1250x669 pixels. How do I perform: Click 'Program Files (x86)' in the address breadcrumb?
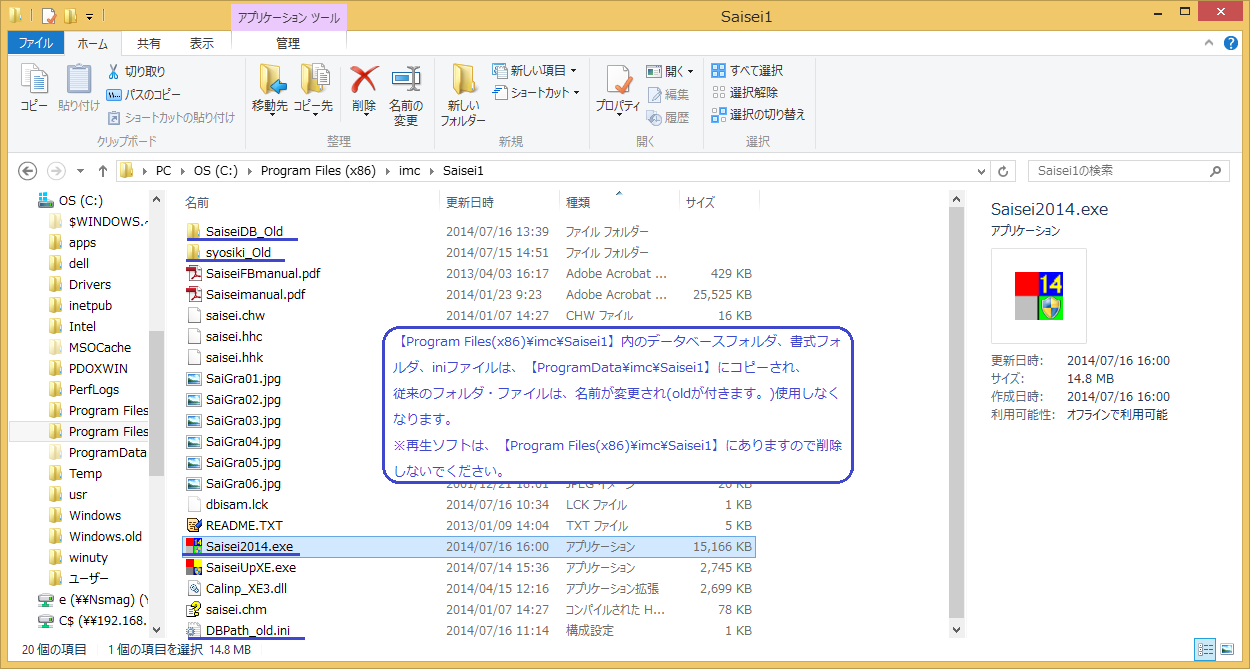317,171
